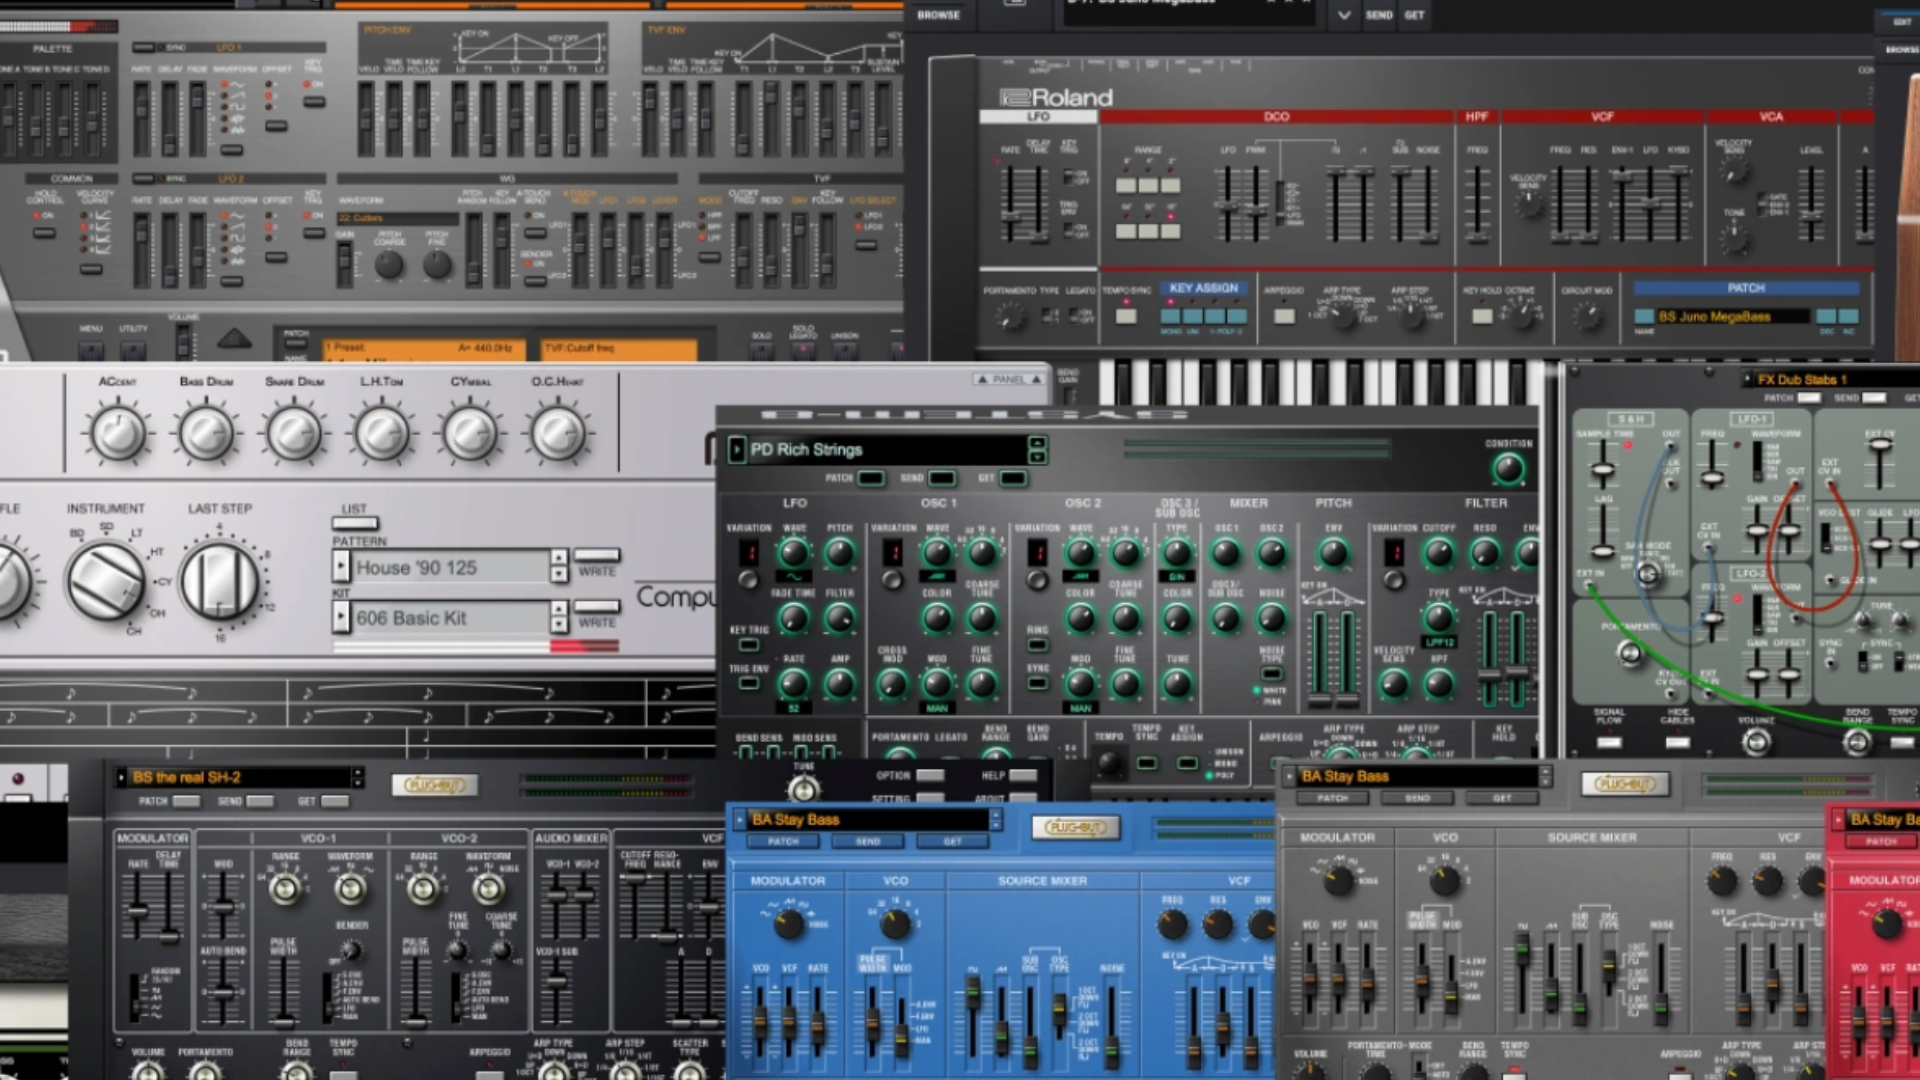Click the Pitch Coarse knob on the JD-800 panel

click(389, 265)
